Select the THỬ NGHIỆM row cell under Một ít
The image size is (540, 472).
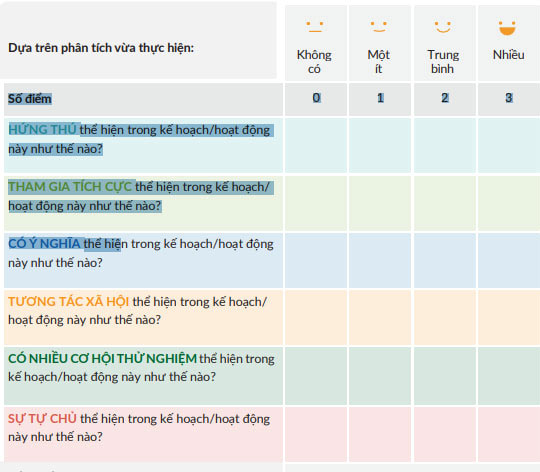coord(380,376)
